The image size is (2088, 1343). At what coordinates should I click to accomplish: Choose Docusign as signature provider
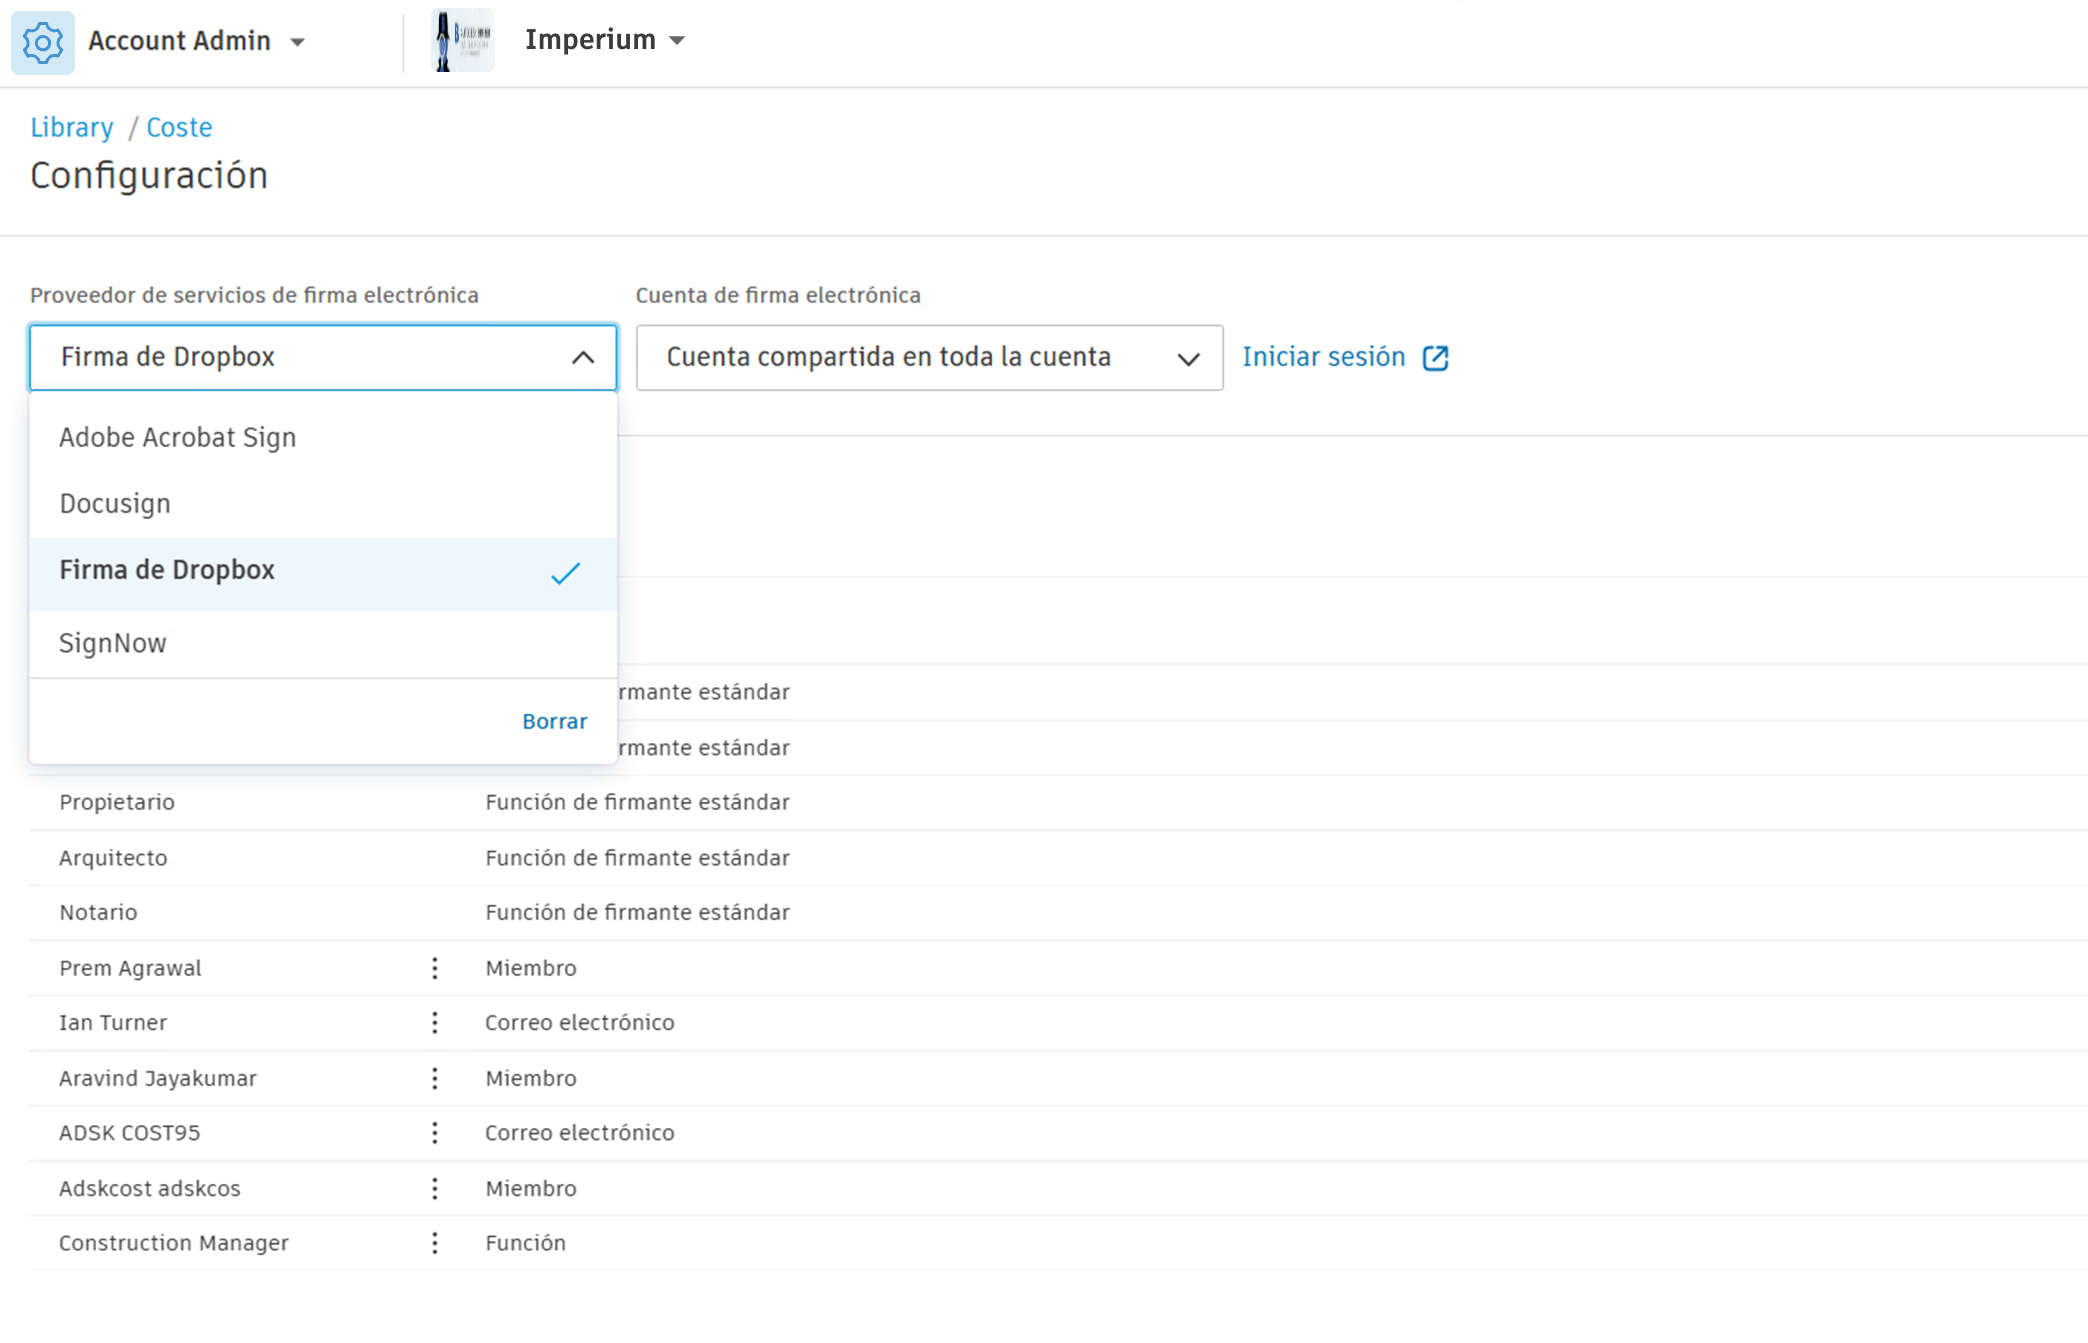[x=115, y=503]
